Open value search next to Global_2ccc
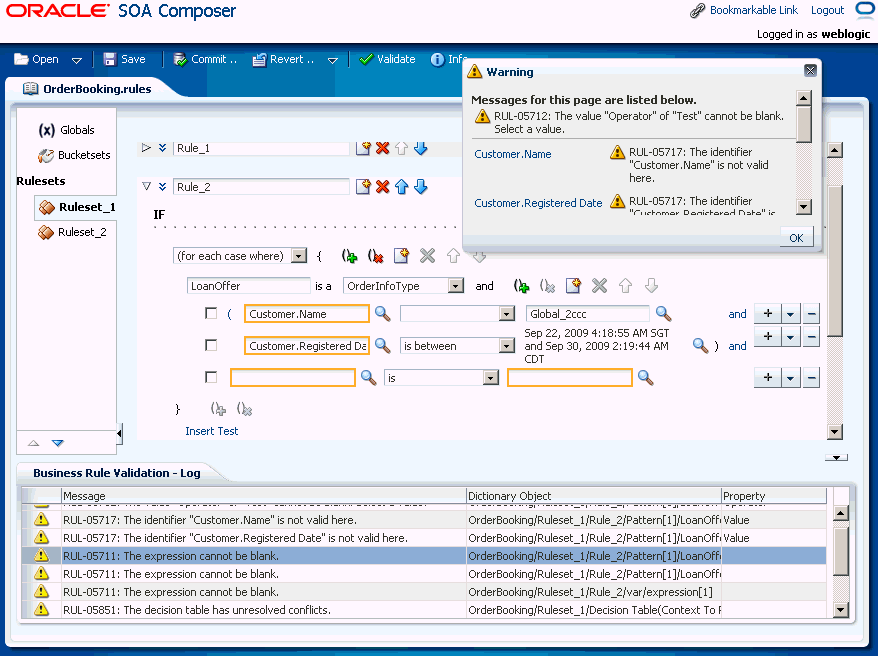The image size is (878, 656). coord(663,314)
